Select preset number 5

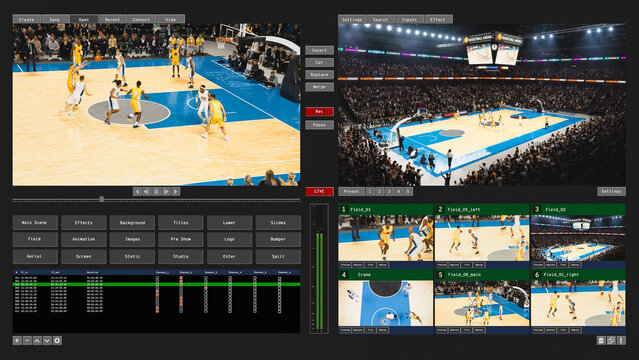[x=408, y=191]
